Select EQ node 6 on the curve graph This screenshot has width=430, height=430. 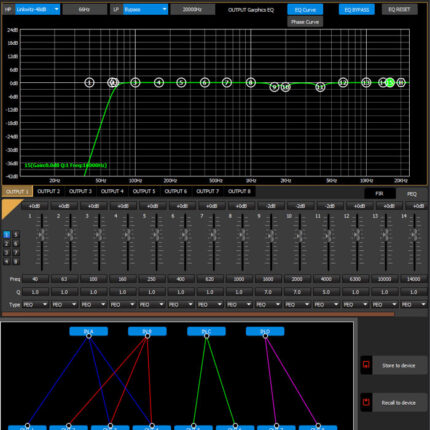pos(205,82)
